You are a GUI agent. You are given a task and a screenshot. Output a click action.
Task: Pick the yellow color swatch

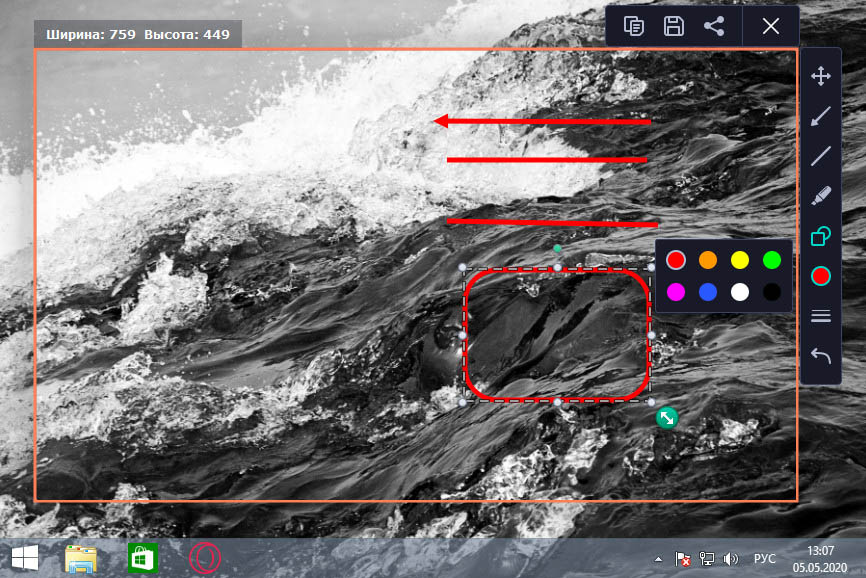pos(740,260)
